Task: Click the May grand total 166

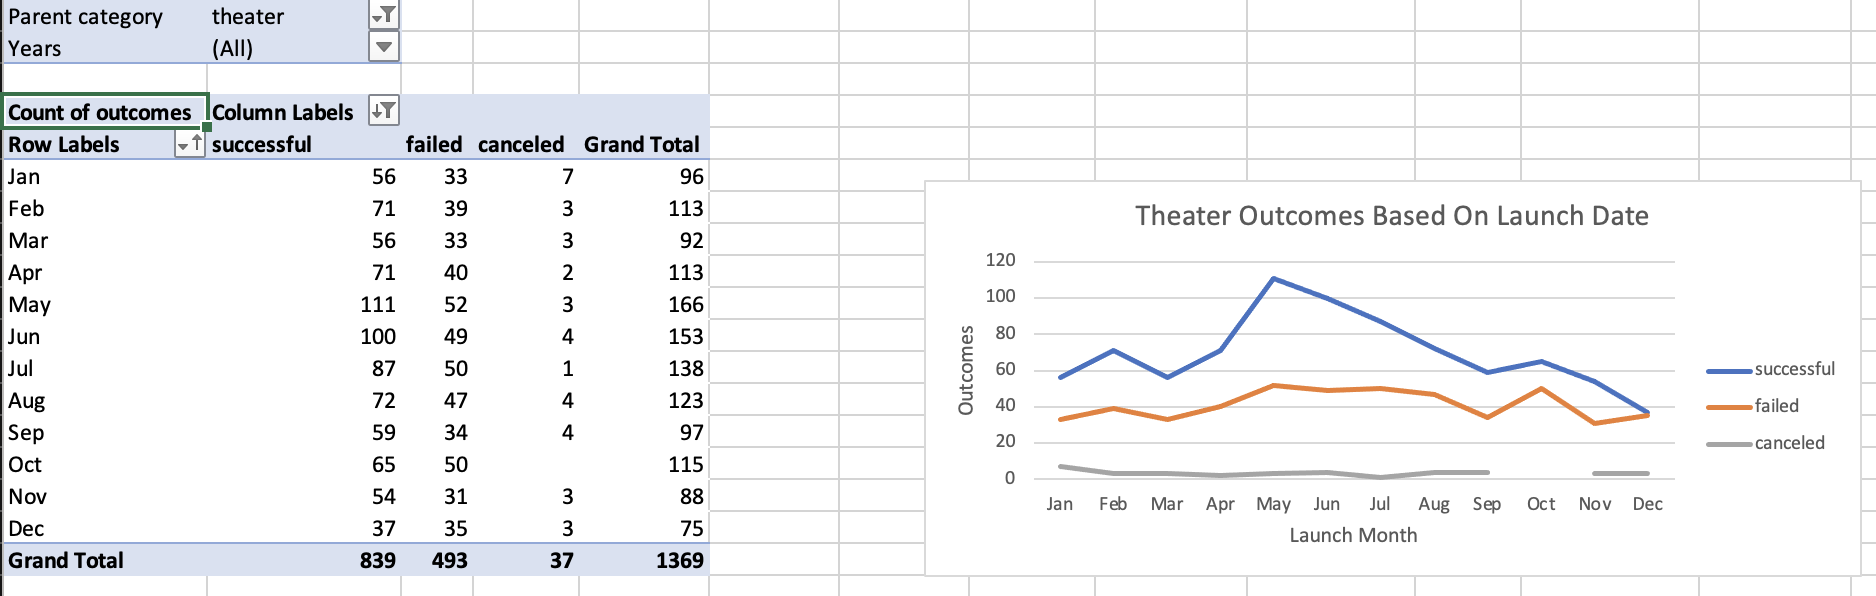Action: [x=686, y=304]
